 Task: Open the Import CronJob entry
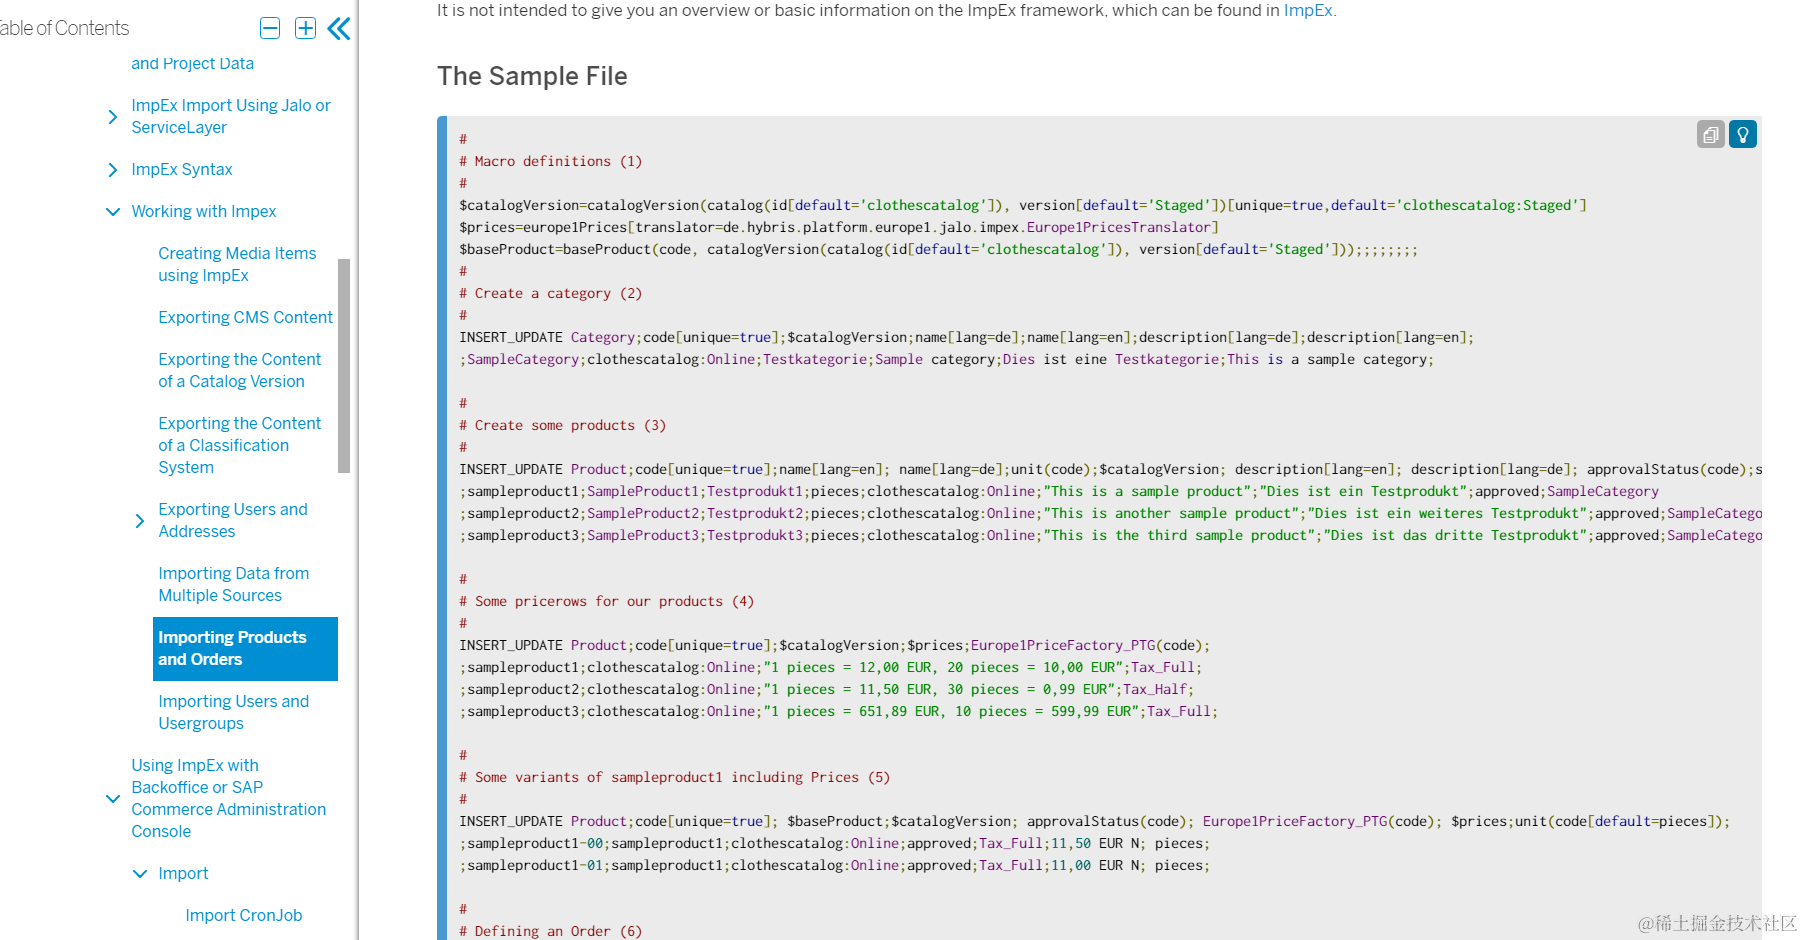244,915
